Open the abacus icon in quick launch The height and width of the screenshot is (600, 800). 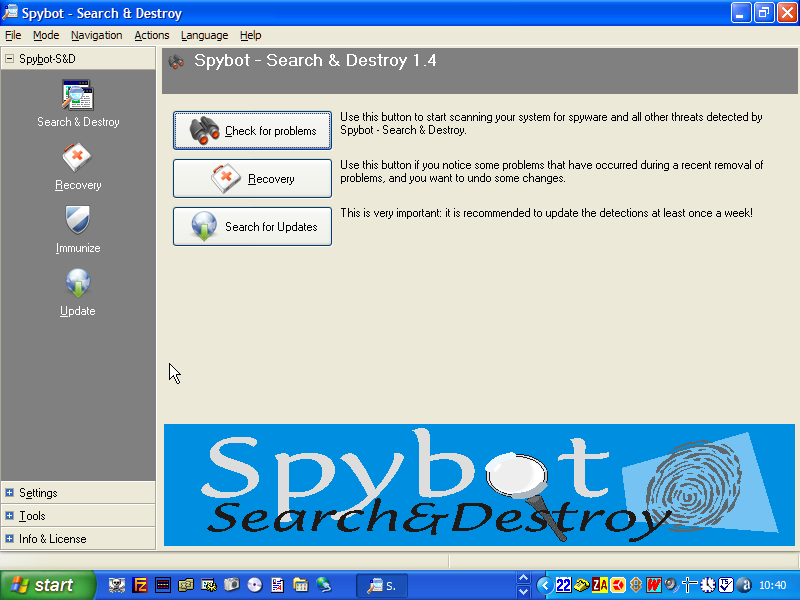[163, 585]
